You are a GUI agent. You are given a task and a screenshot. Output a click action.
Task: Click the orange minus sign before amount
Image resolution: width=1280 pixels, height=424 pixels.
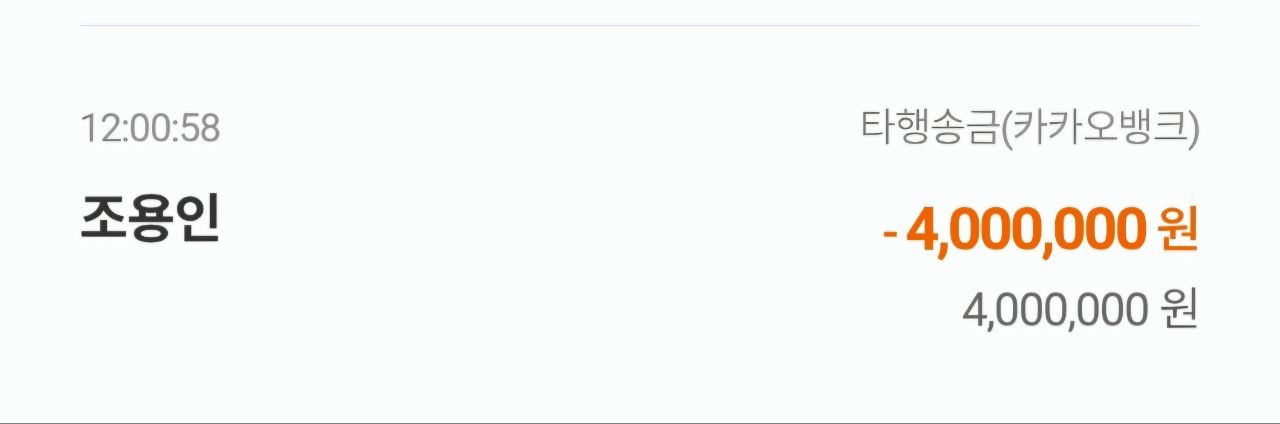[890, 234]
